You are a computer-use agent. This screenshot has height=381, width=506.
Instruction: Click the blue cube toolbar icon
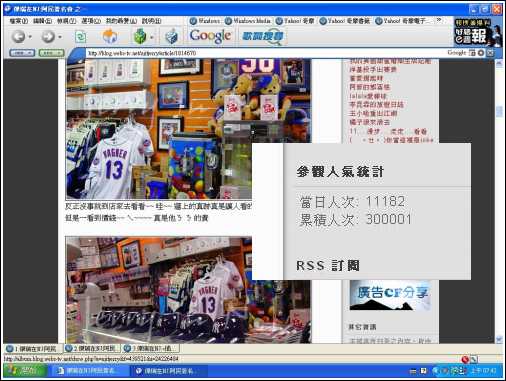click(172, 36)
